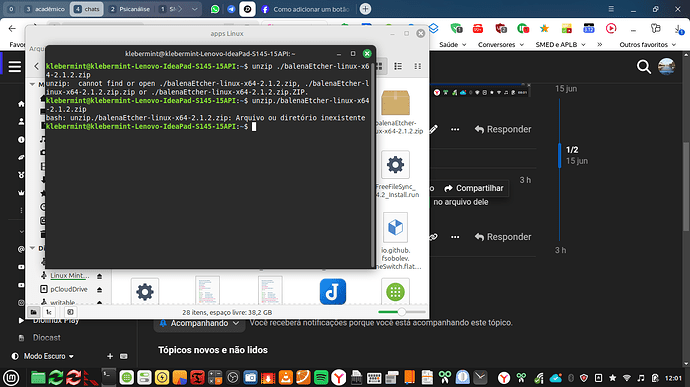Launch Spotify from the taskbar
The width and height of the screenshot is (690, 387).
[x=321, y=378]
